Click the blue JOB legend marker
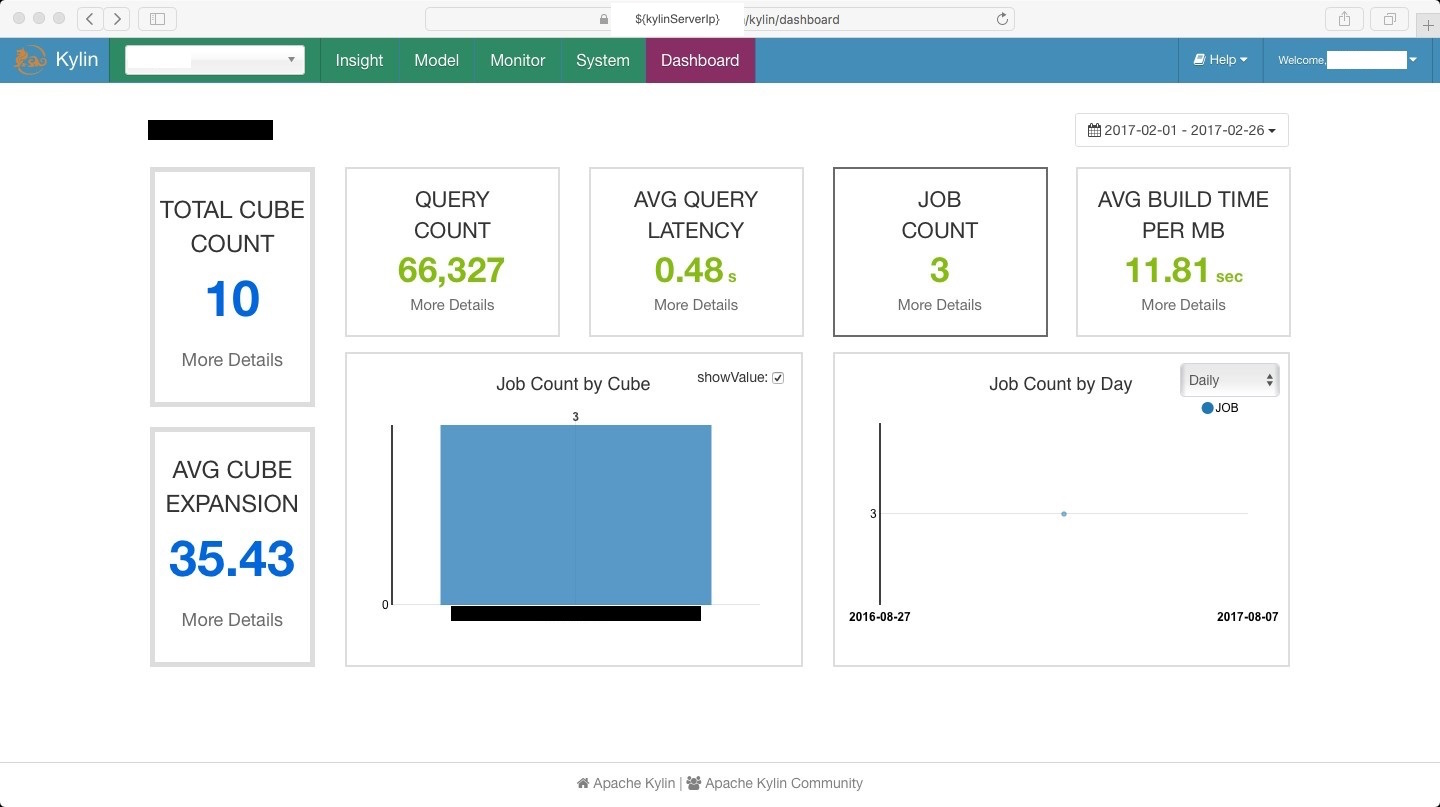1440x807 pixels. pos(1207,408)
